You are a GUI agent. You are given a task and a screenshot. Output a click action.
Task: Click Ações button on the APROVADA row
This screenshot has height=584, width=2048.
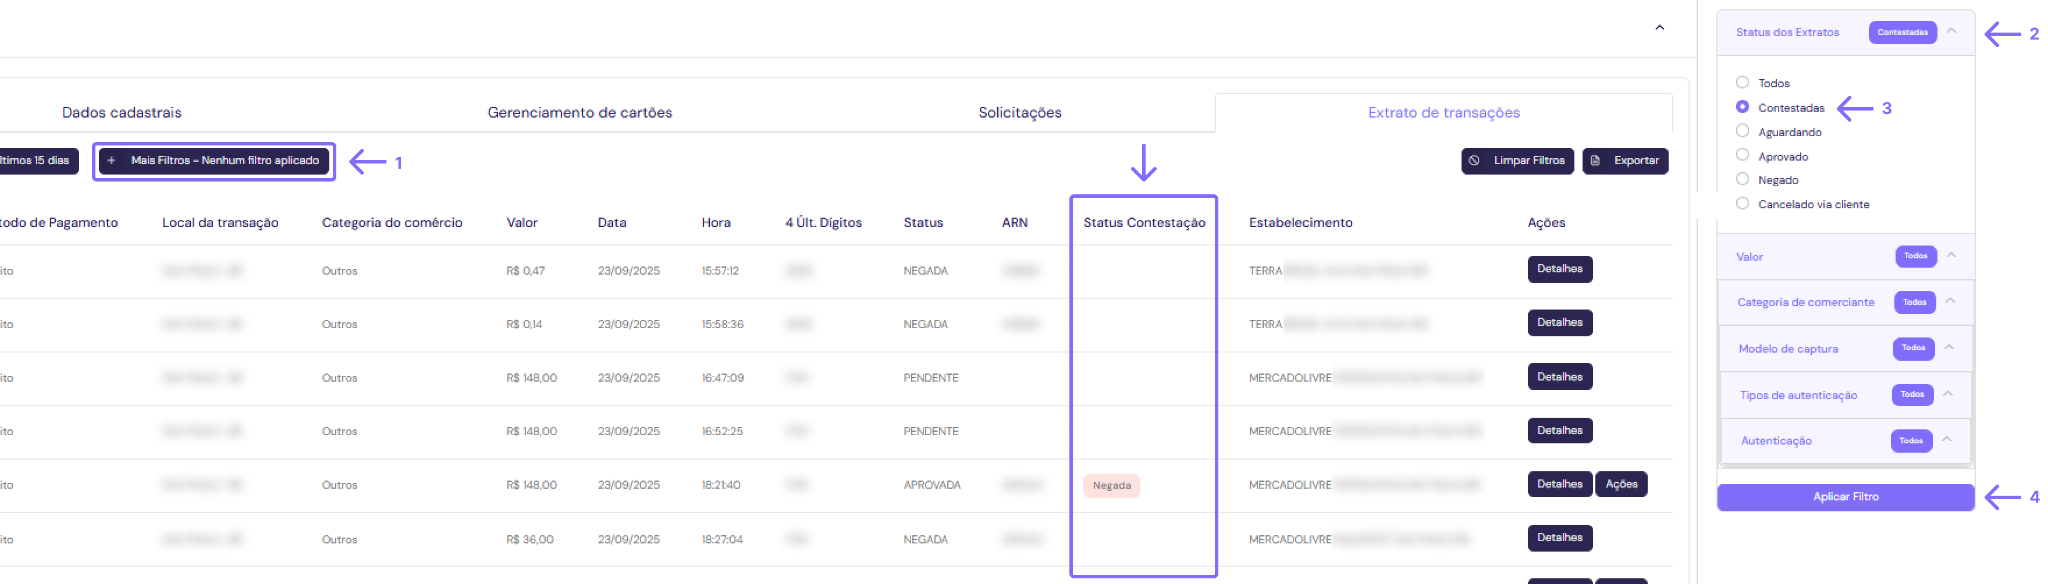coord(1621,485)
